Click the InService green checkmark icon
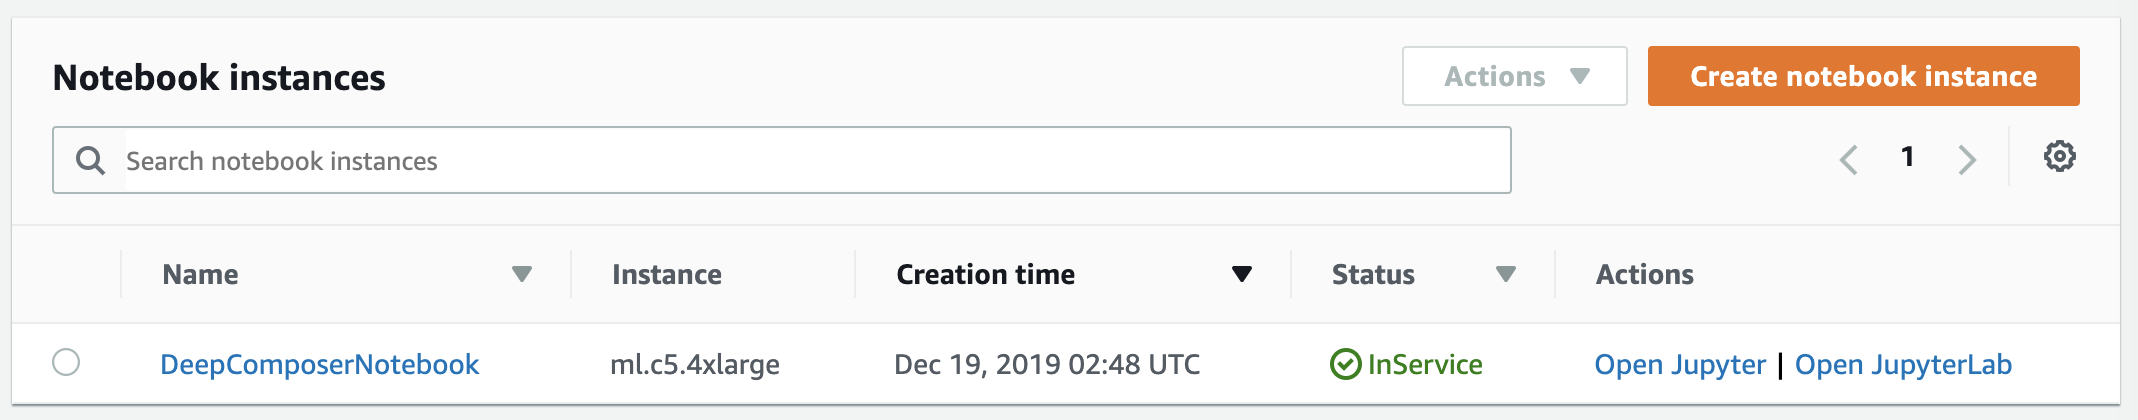Screen dimensions: 2138x420 tap(1345, 365)
